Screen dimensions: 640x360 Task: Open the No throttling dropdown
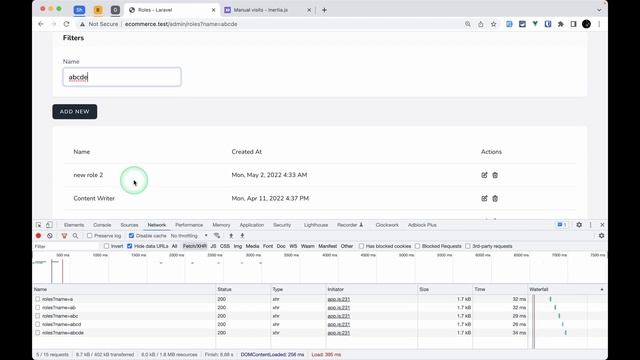point(189,236)
